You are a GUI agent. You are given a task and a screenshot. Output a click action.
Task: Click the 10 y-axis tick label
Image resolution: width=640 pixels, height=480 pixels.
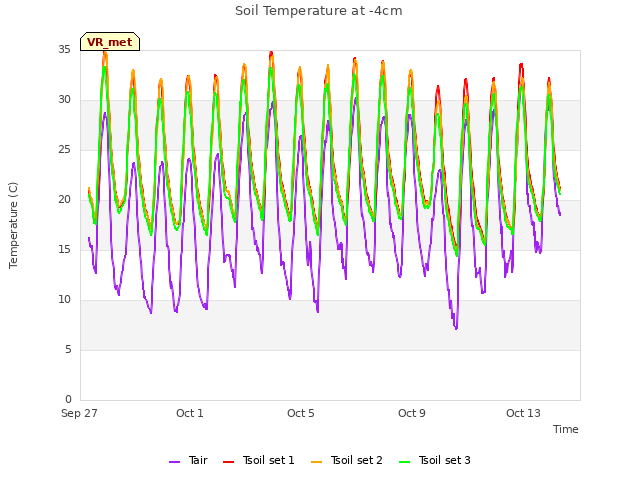point(64,300)
